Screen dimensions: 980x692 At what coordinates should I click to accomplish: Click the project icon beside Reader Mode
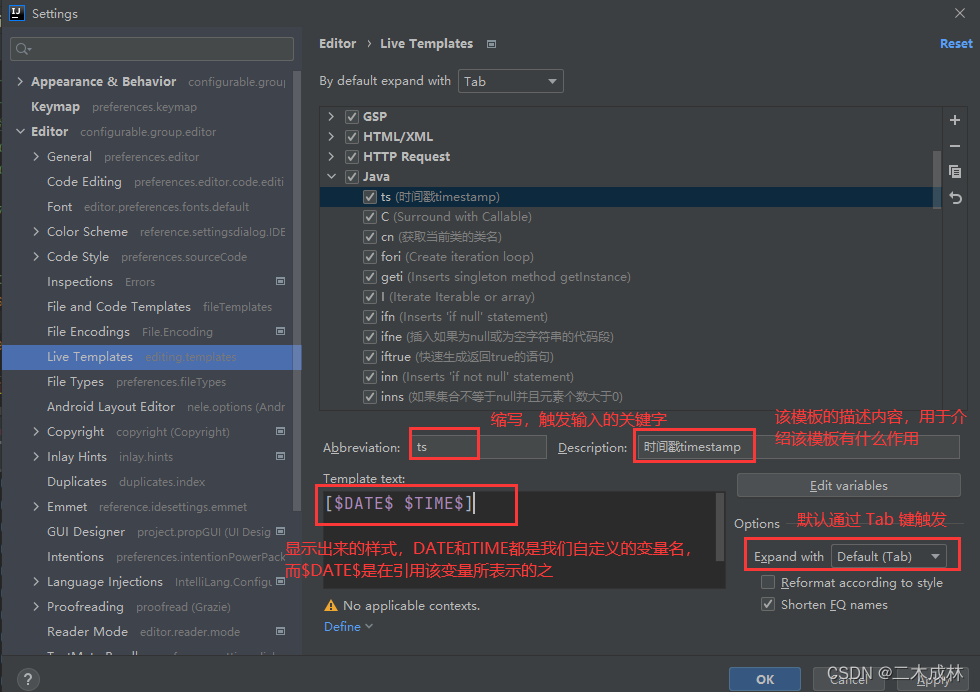281,631
